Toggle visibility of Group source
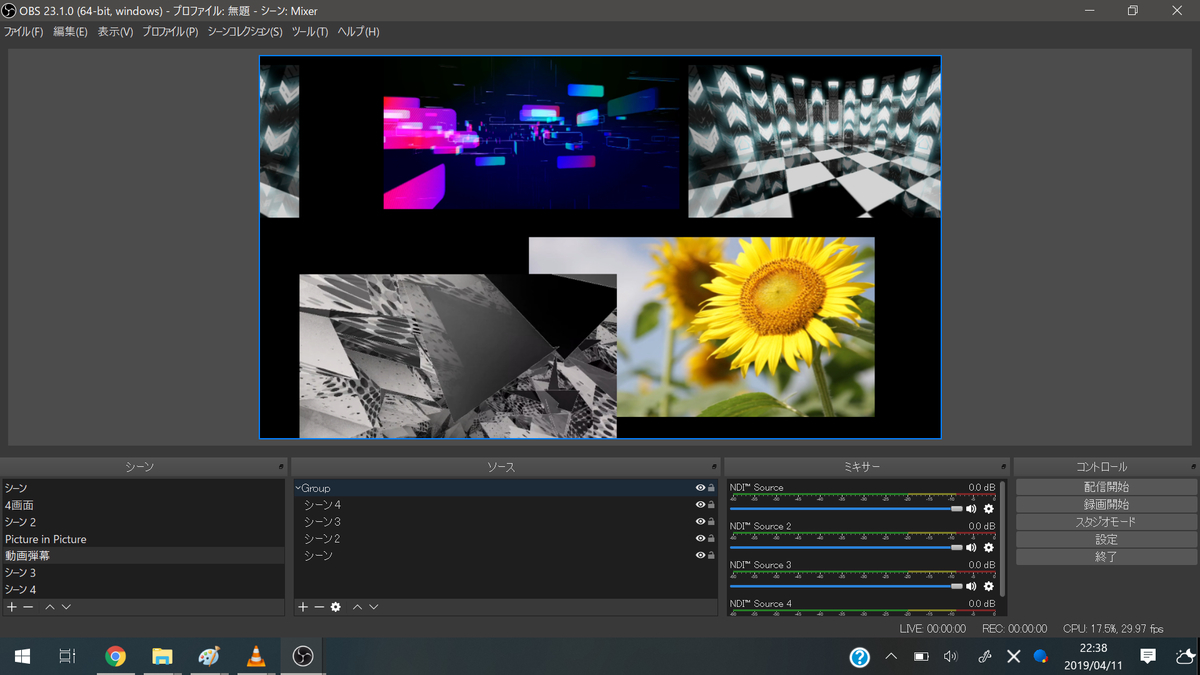 click(x=700, y=488)
